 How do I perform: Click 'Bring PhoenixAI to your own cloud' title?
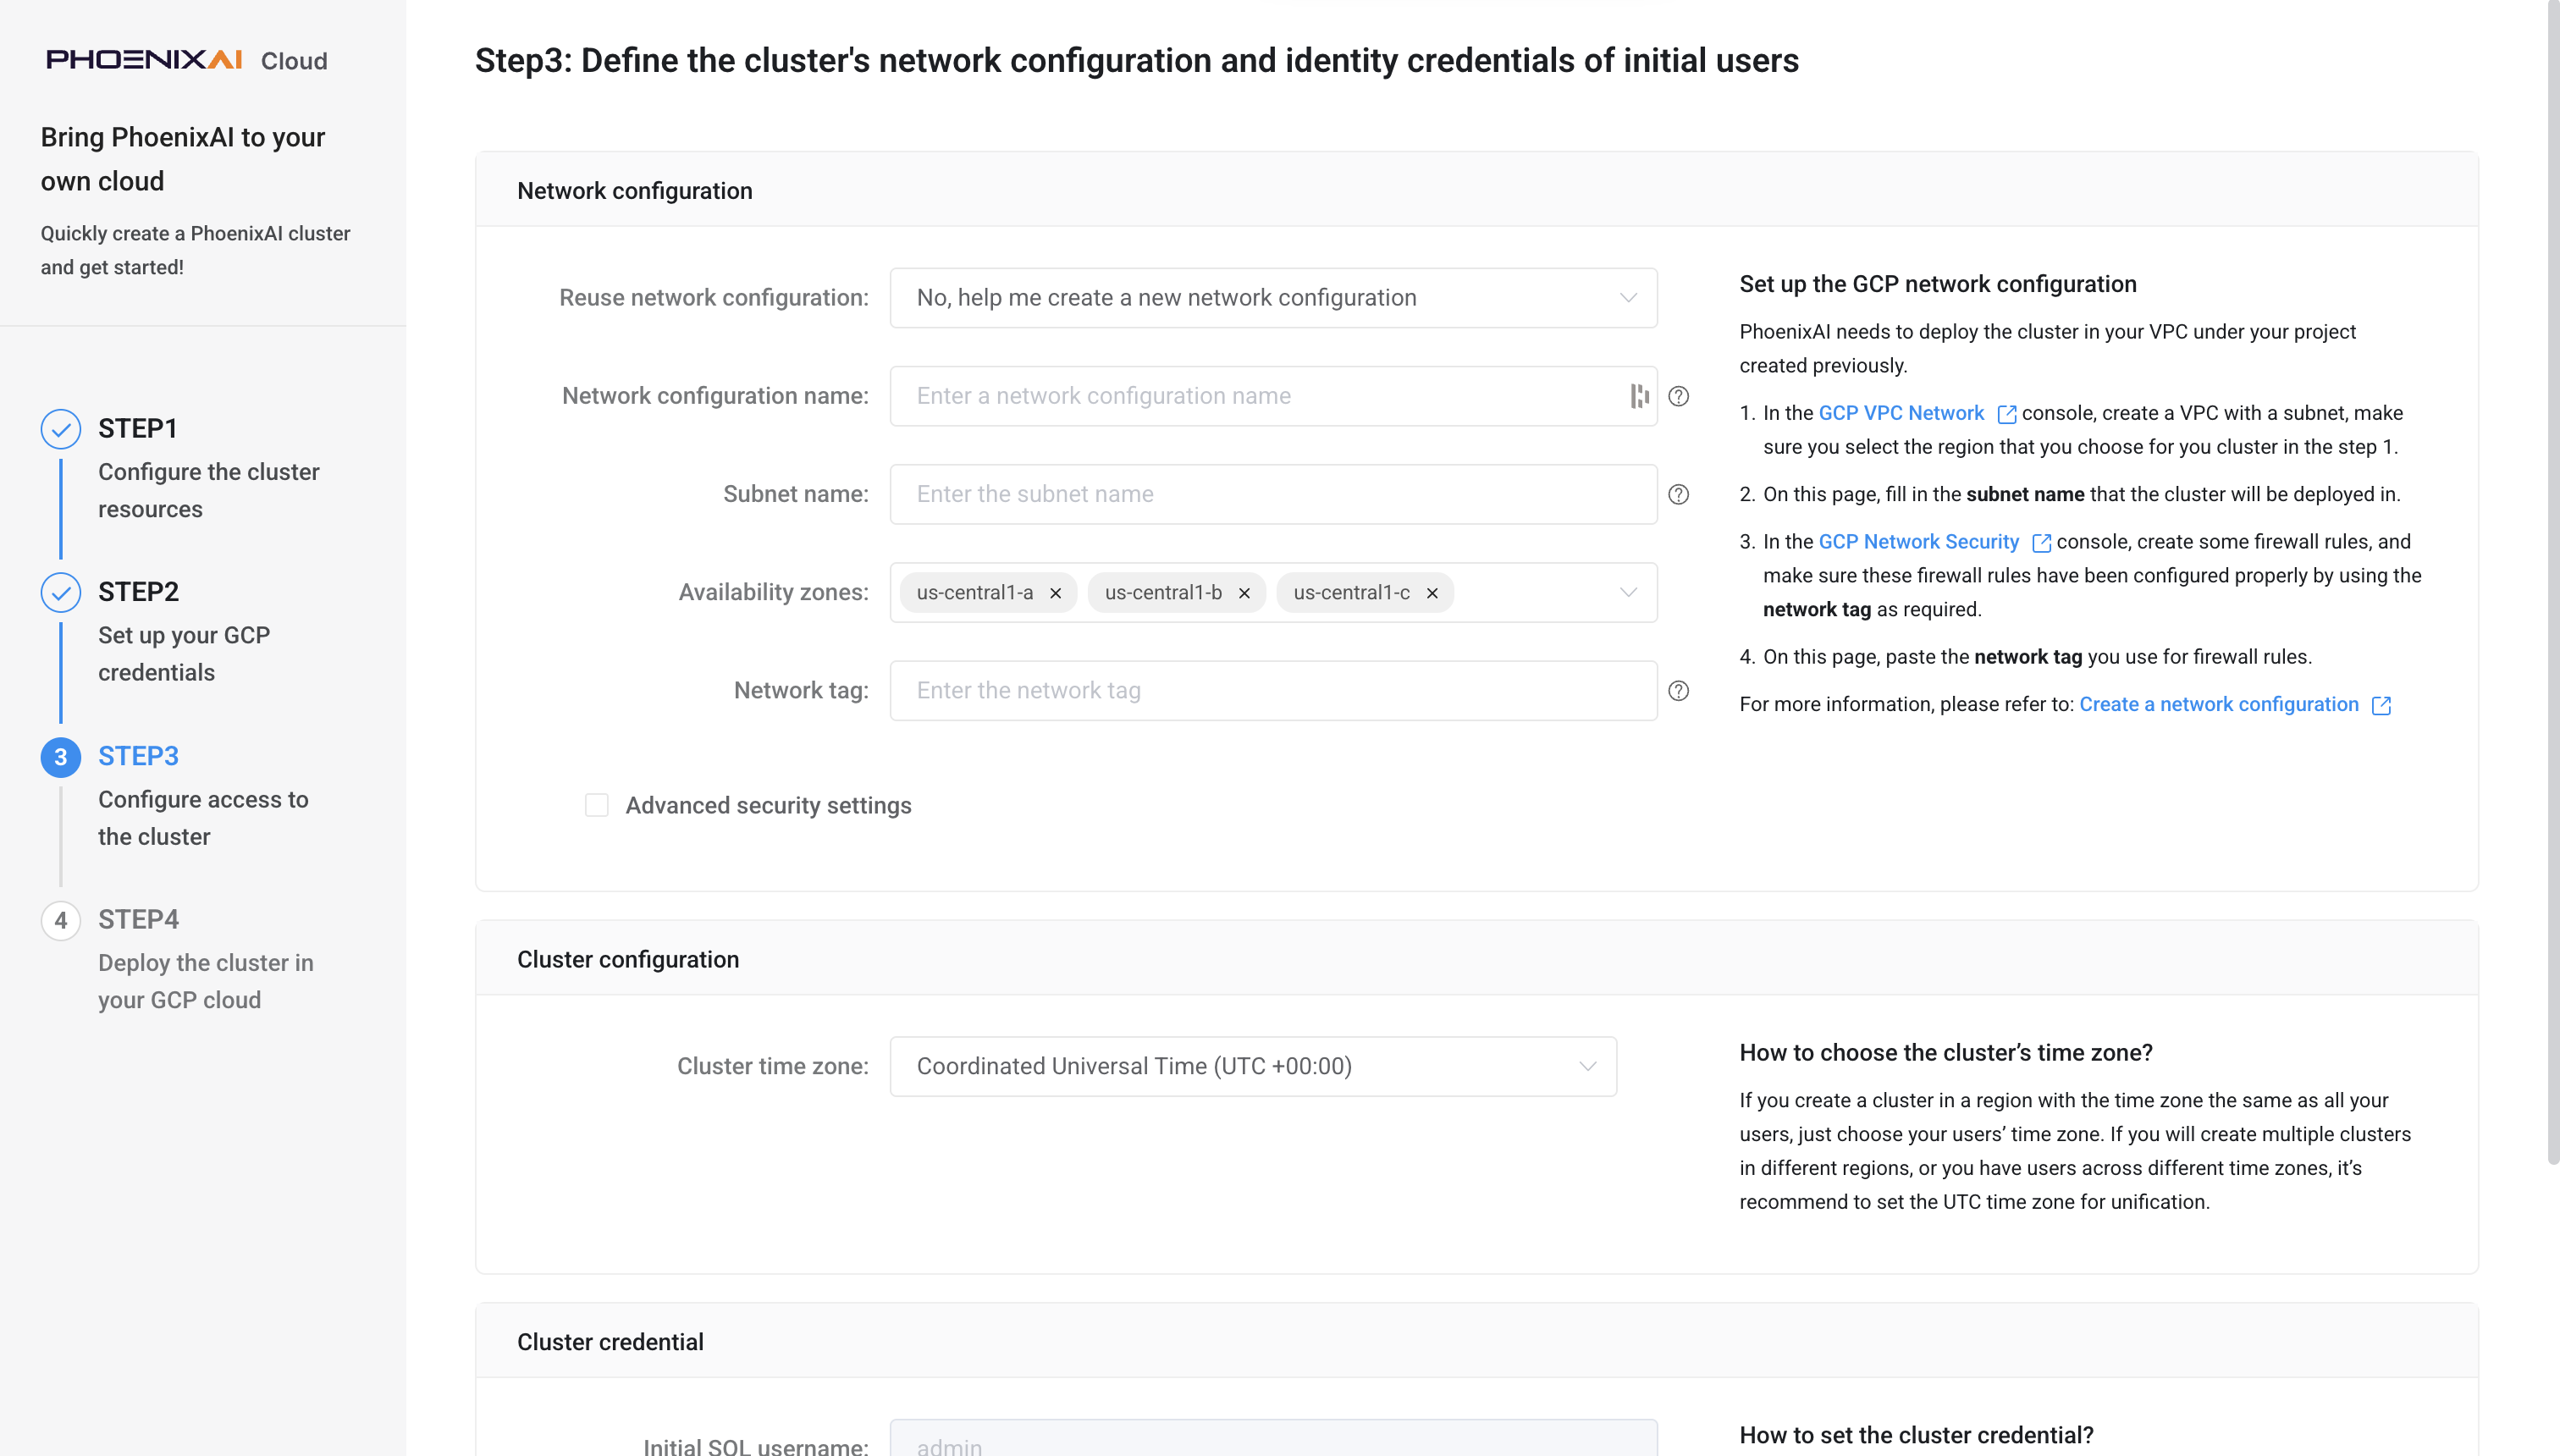pyautogui.click(x=183, y=159)
